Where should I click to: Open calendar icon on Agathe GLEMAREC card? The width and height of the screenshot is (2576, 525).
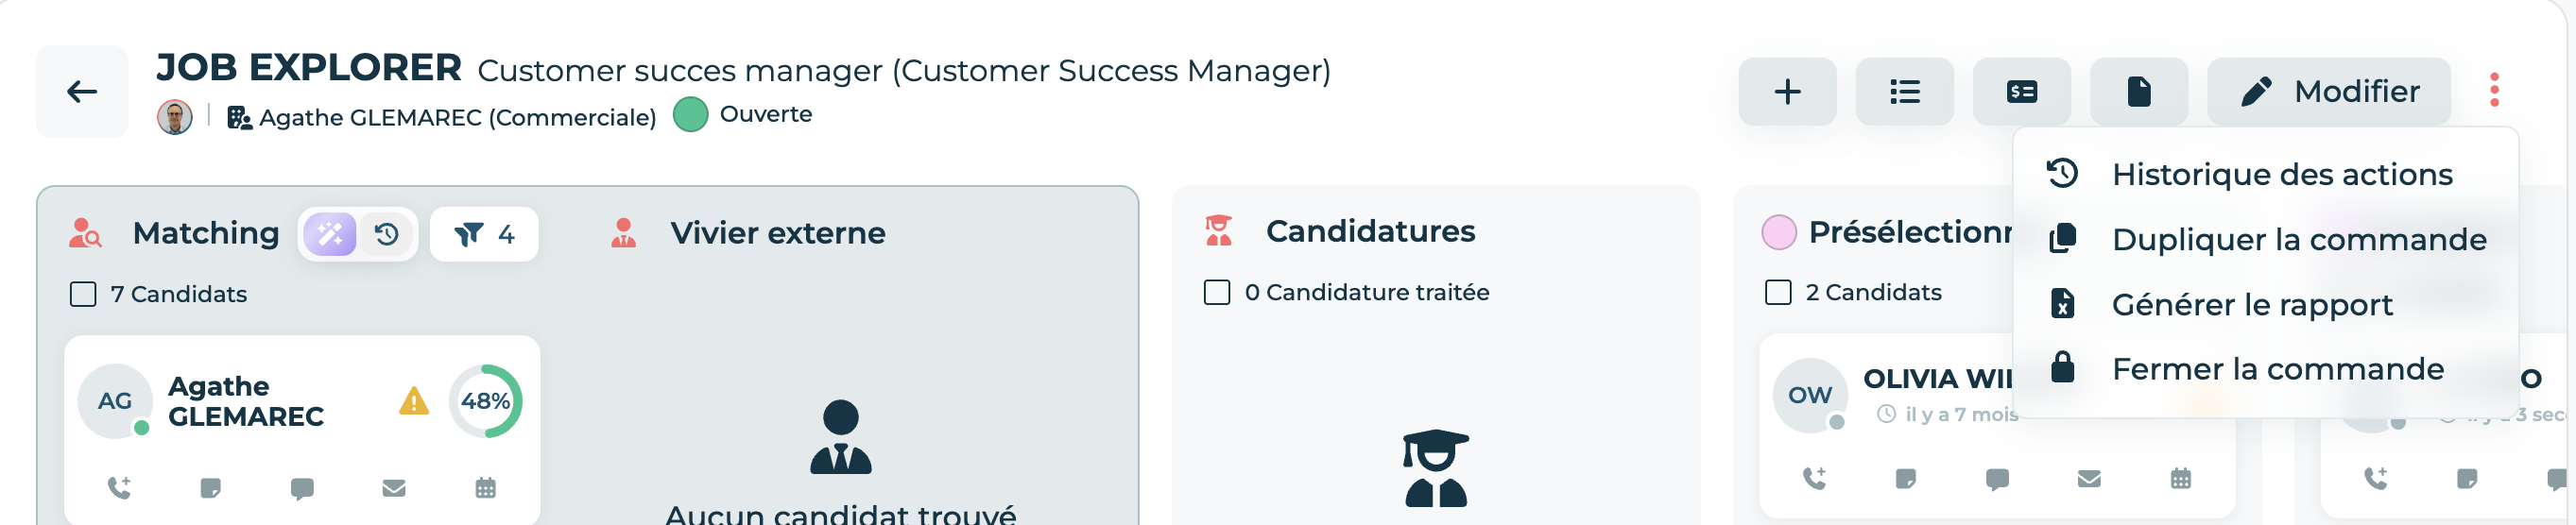point(485,488)
